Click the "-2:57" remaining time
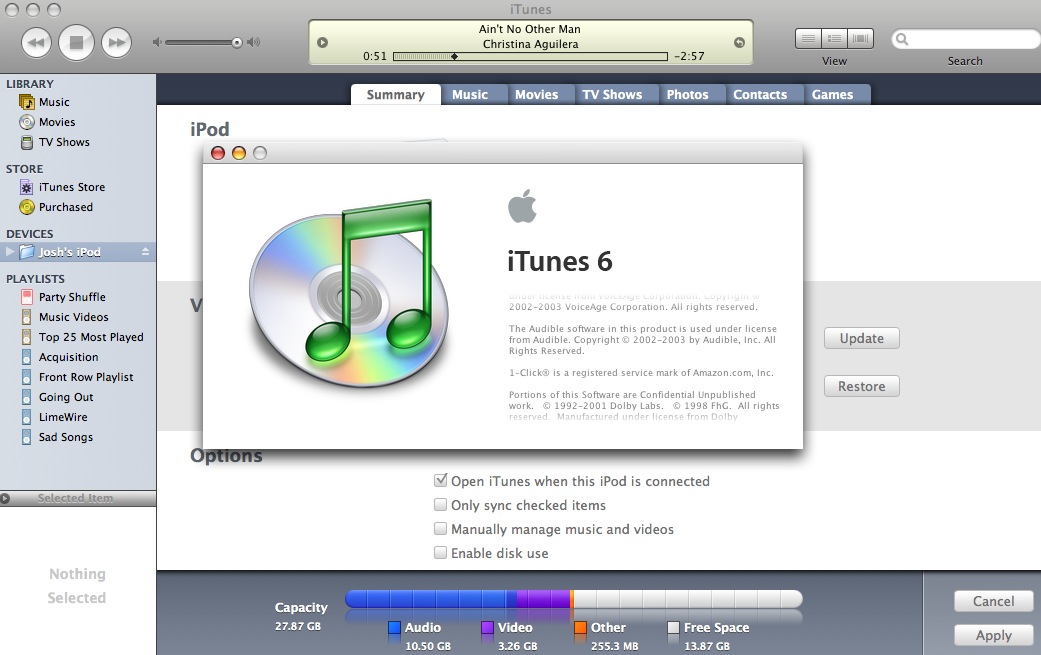The width and height of the screenshot is (1041, 655). (x=689, y=56)
